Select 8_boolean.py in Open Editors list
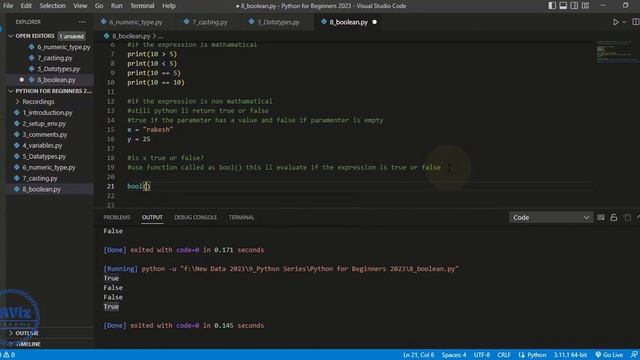The image size is (640, 360). pos(56,80)
